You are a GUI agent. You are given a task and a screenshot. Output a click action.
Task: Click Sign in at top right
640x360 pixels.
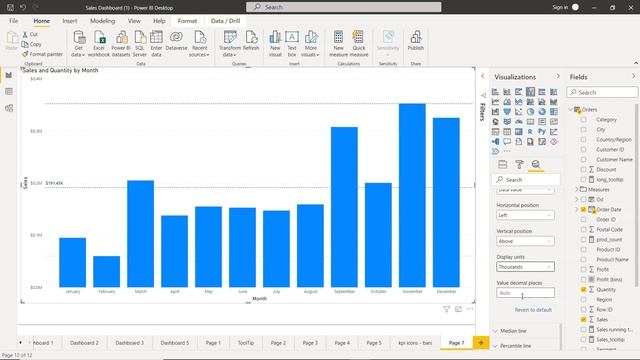click(560, 7)
